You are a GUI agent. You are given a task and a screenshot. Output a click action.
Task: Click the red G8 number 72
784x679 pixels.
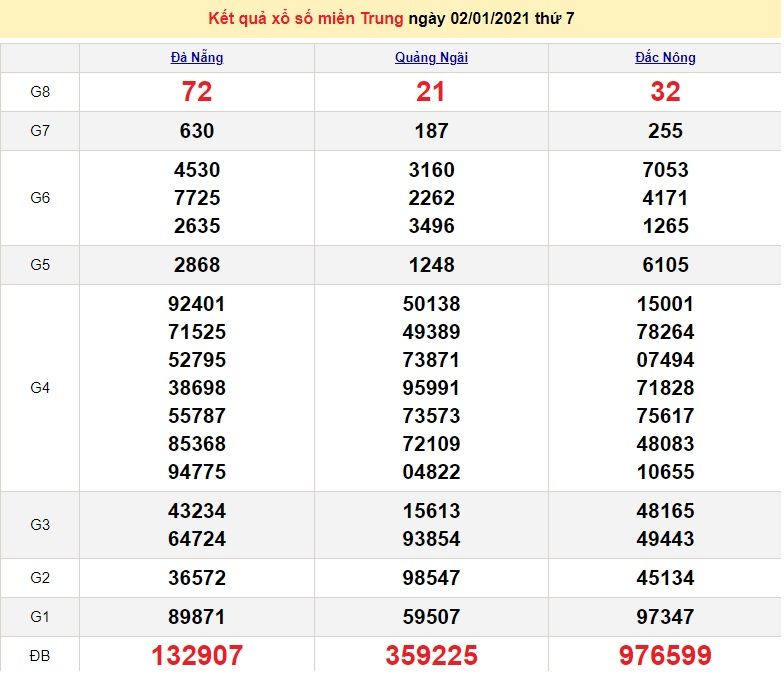[x=197, y=92]
